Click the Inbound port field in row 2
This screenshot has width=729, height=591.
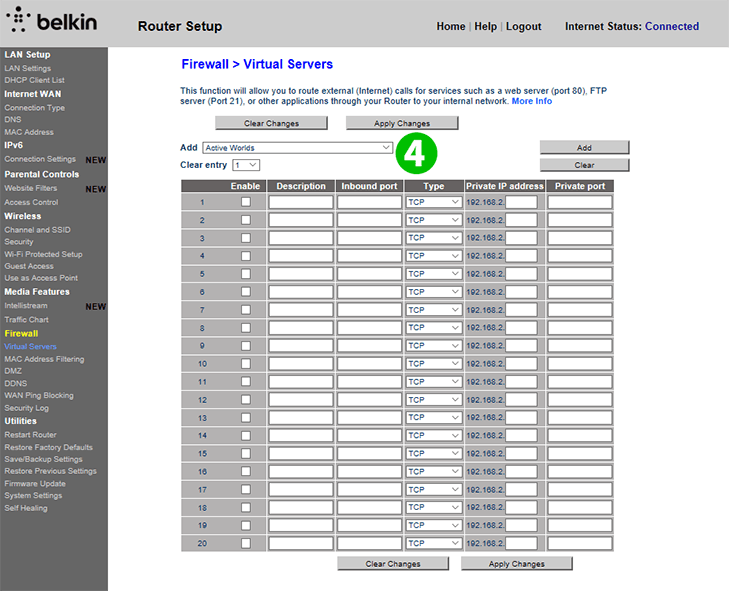[x=369, y=220]
